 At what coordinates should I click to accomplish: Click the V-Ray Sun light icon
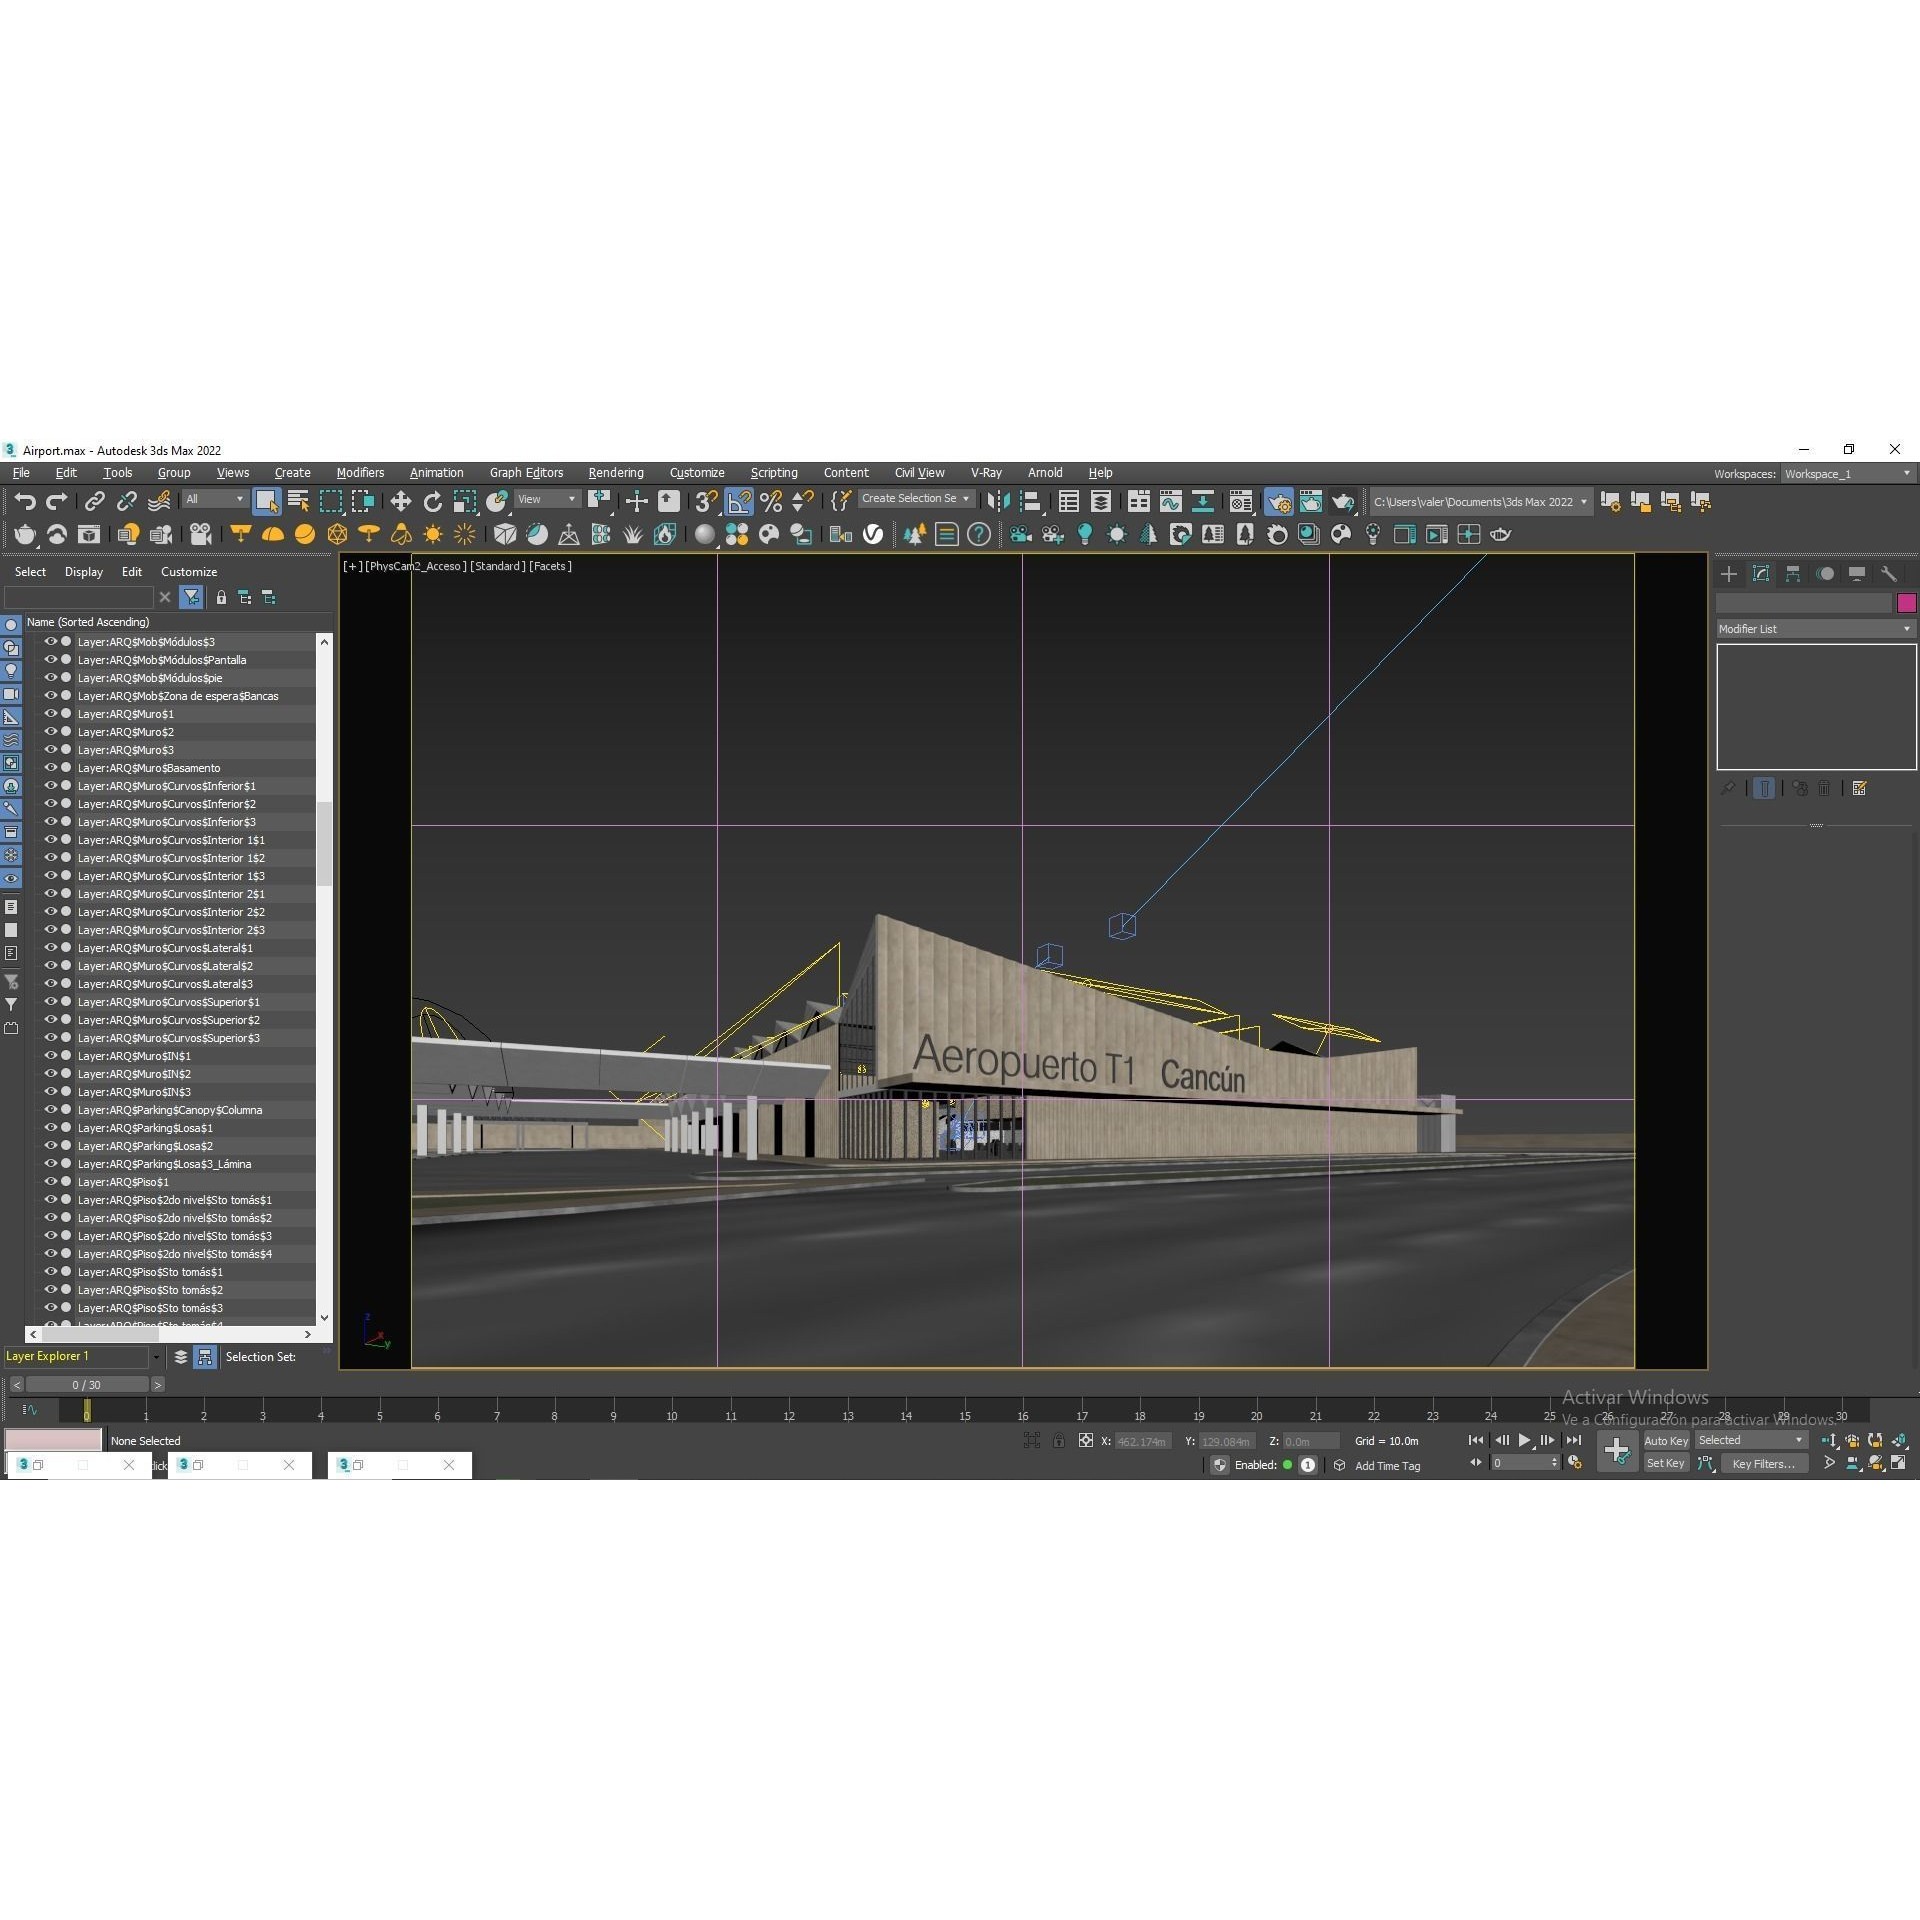(433, 535)
